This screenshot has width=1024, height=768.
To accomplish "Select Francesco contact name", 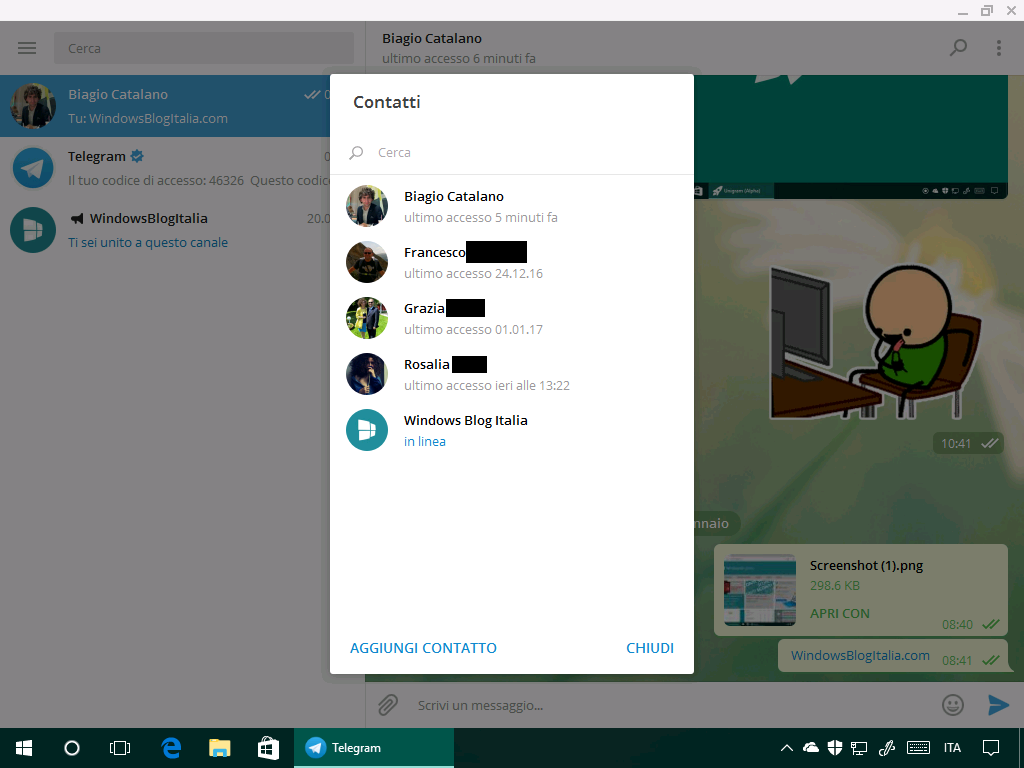I will [x=435, y=253].
